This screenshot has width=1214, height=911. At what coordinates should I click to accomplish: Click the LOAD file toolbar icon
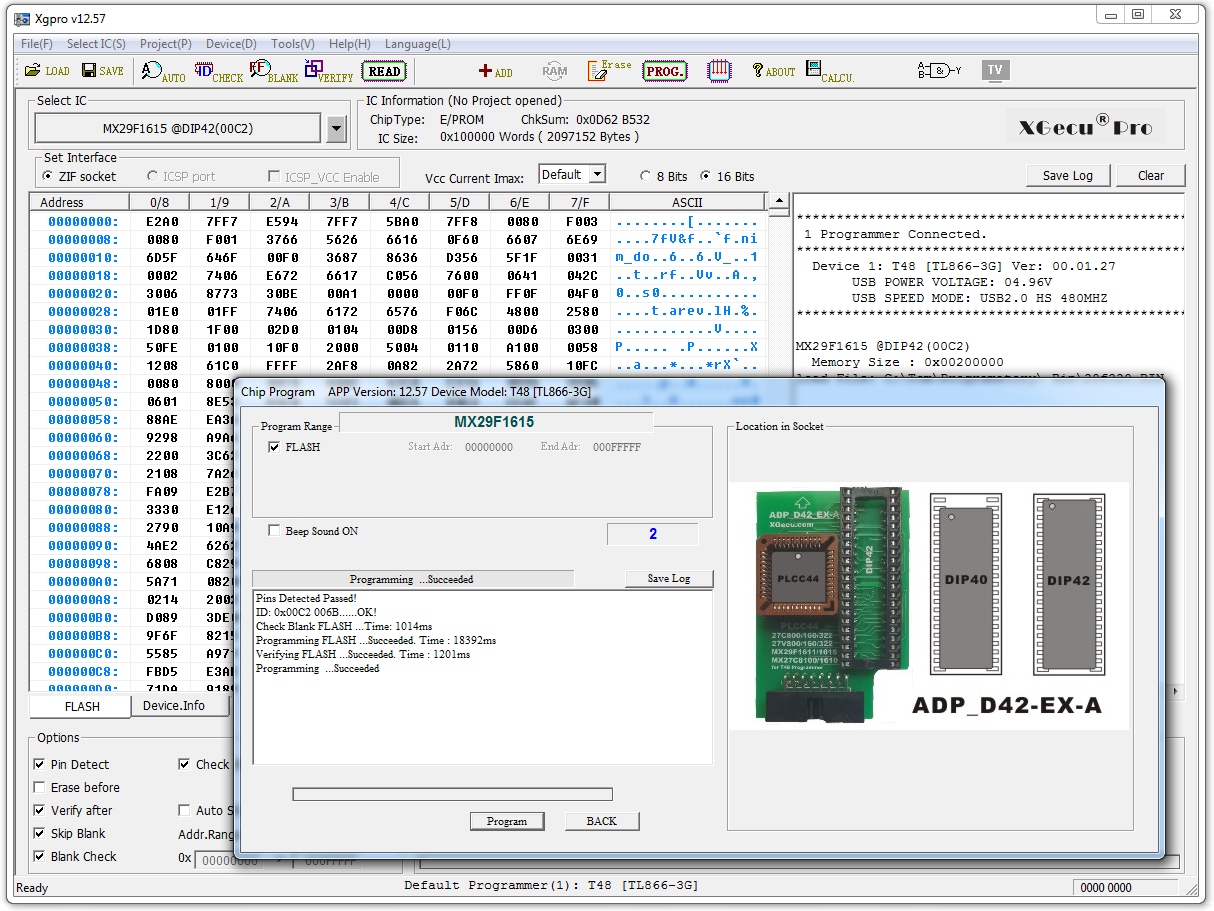click(47, 71)
